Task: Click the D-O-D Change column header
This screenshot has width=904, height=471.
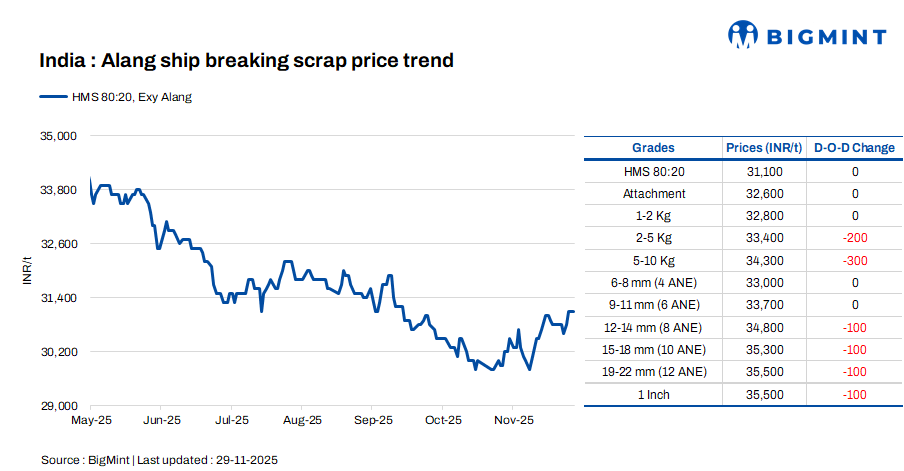Action: [x=854, y=148]
